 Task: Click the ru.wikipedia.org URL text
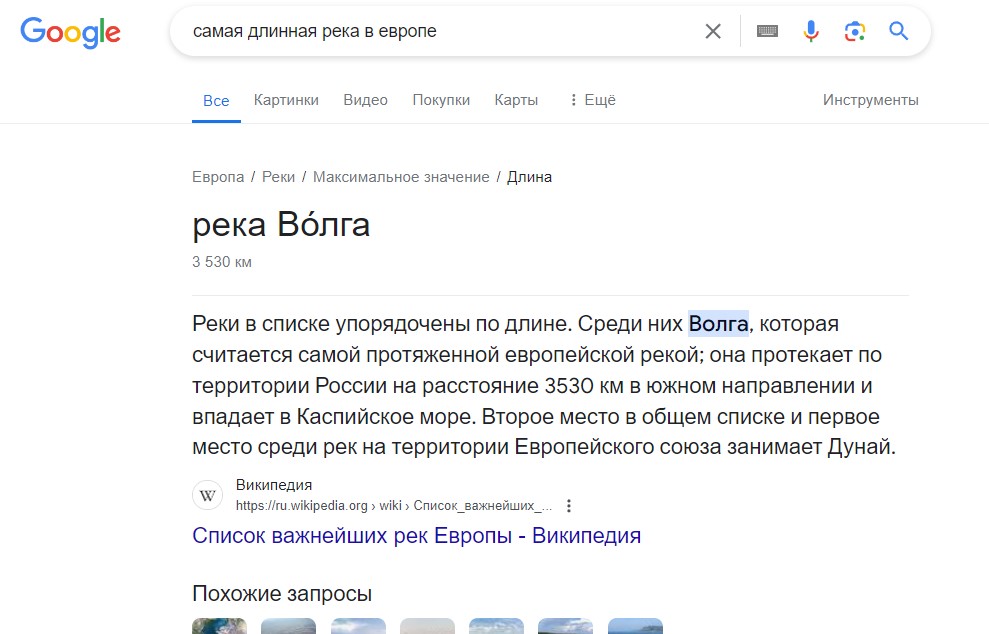click(394, 505)
